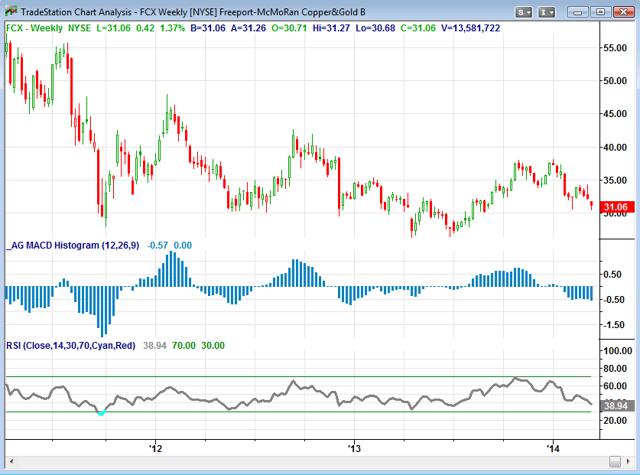Image resolution: width=640 pixels, height=475 pixels.
Task: Click the red '31.06' price marker on the price axis
Action: (x=616, y=207)
